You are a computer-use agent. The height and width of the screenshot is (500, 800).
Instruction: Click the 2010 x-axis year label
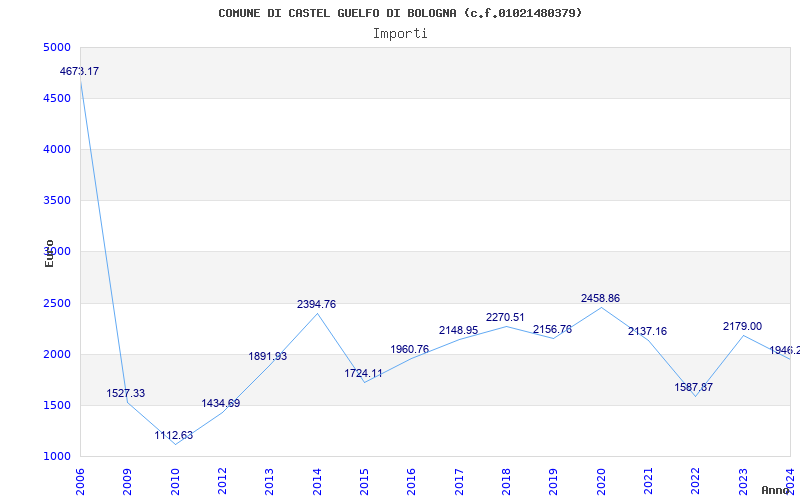[175, 482]
